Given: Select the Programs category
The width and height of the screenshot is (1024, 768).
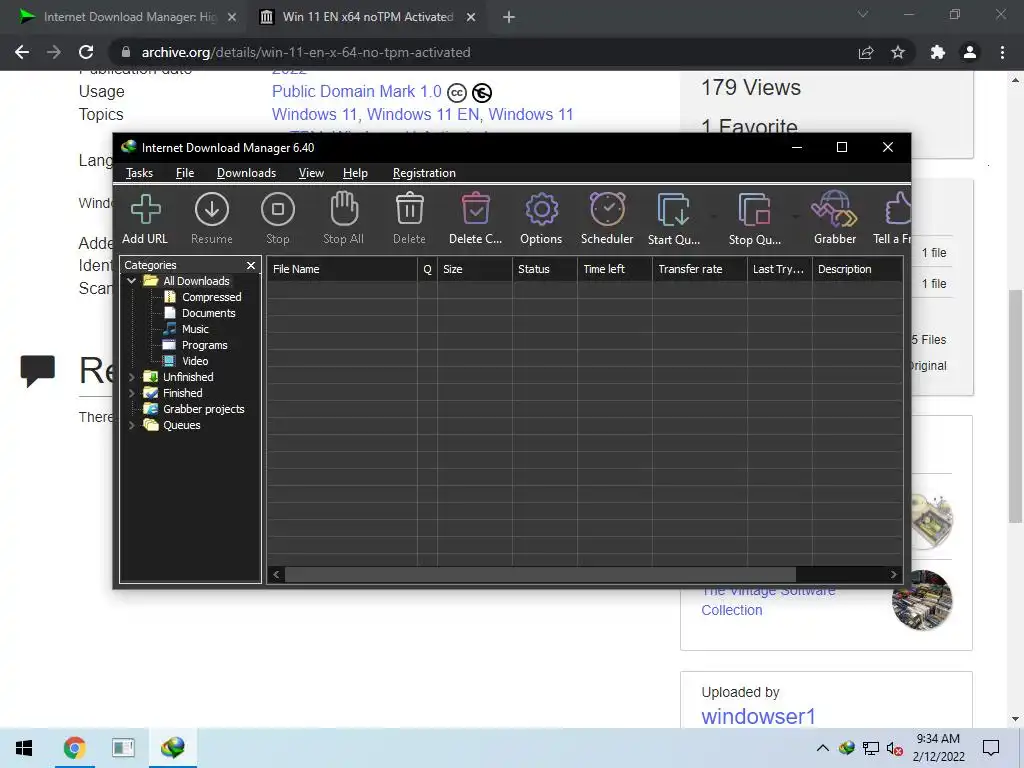Looking at the screenshot, I should coord(204,345).
